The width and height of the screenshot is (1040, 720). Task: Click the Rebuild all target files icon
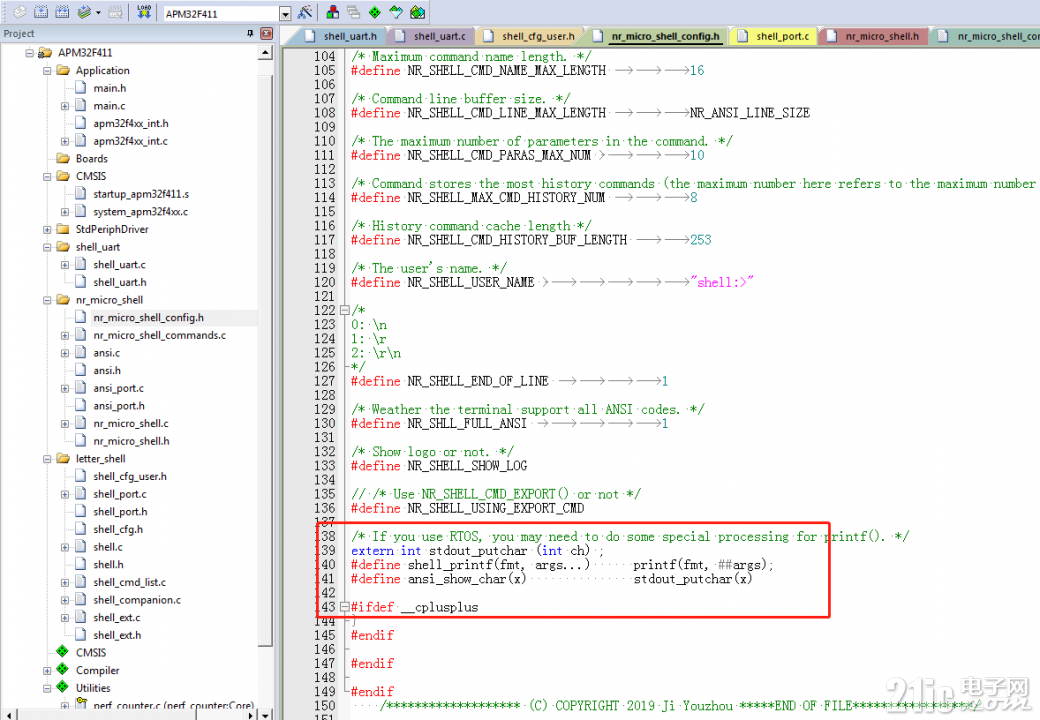point(62,12)
